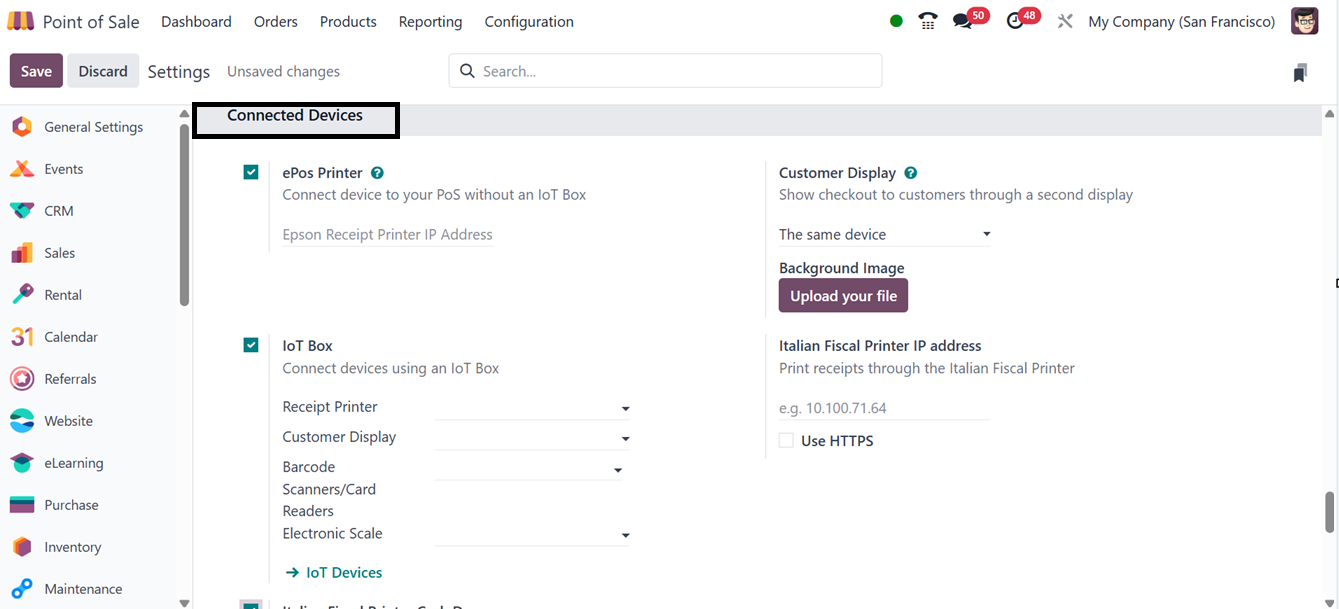Open the activities clock icon
The image size is (1339, 609).
[1016, 21]
